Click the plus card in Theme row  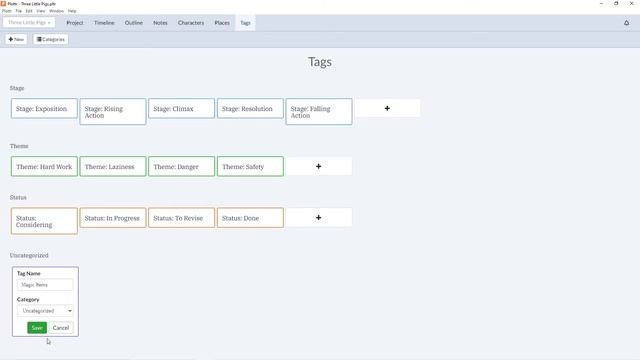pos(318,166)
